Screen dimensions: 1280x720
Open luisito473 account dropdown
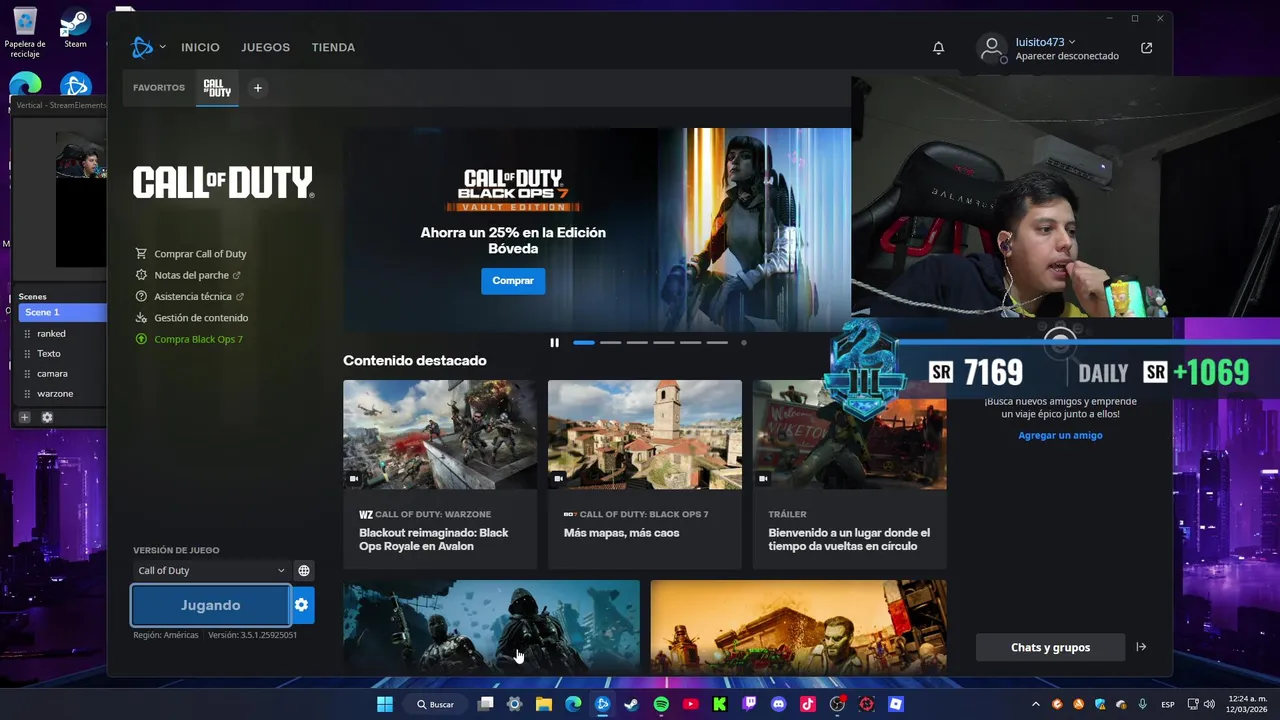[1045, 42]
